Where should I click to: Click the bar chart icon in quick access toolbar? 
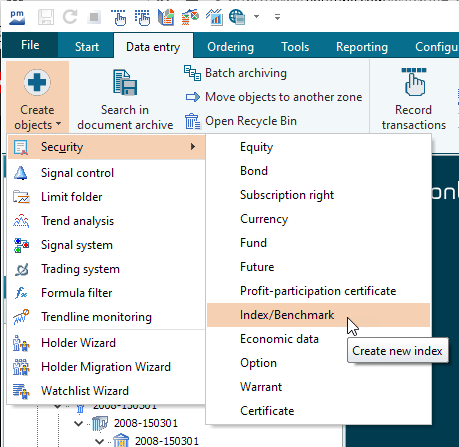(x=214, y=17)
